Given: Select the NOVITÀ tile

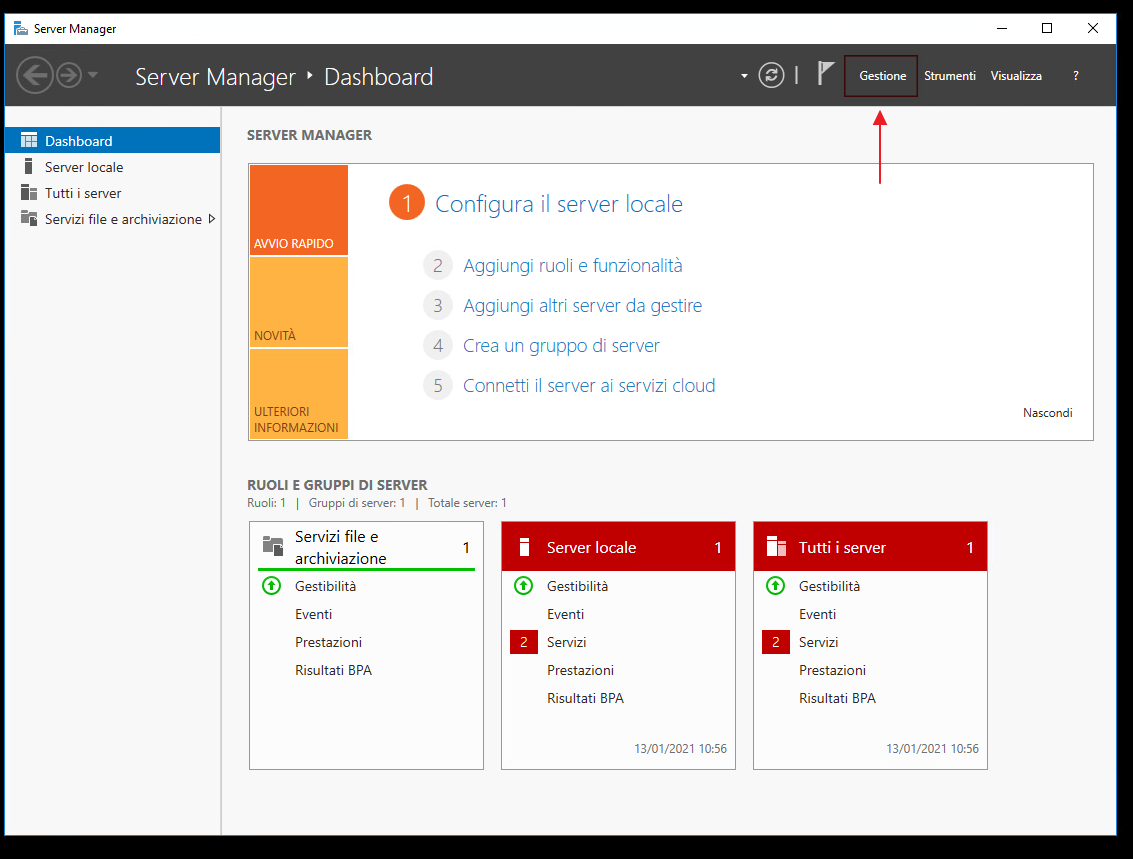Looking at the screenshot, I should pyautogui.click(x=298, y=302).
